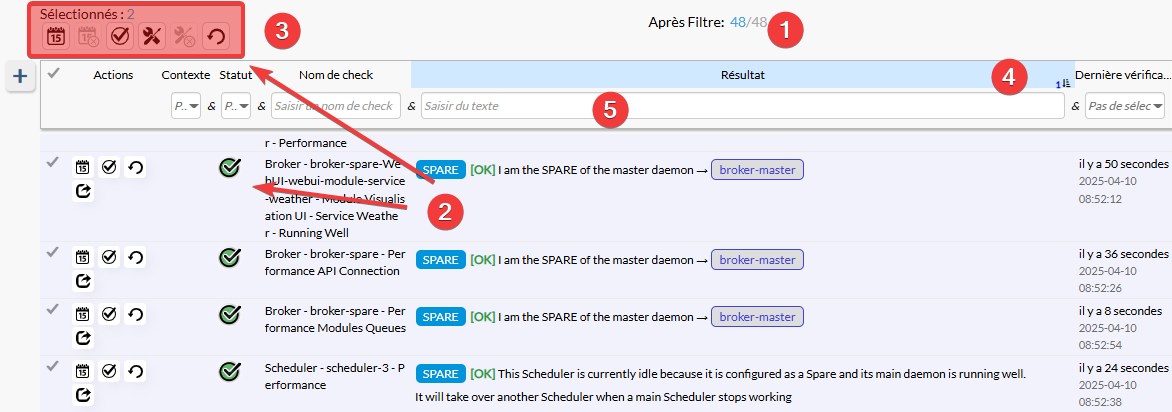This screenshot has height=412, width=1172.
Task: Click the wrench maintenance icon in Sélectionnés toolbar
Action: pos(152,37)
